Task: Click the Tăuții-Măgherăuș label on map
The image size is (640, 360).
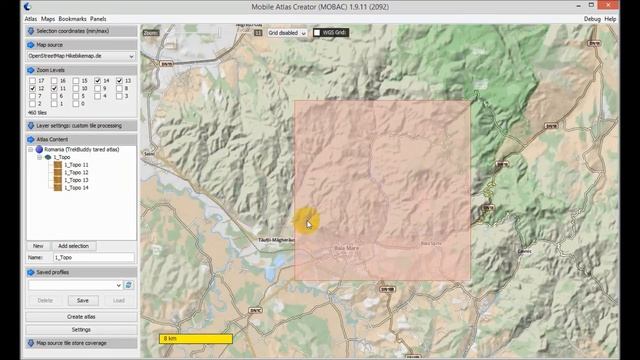Action: [x=276, y=240]
